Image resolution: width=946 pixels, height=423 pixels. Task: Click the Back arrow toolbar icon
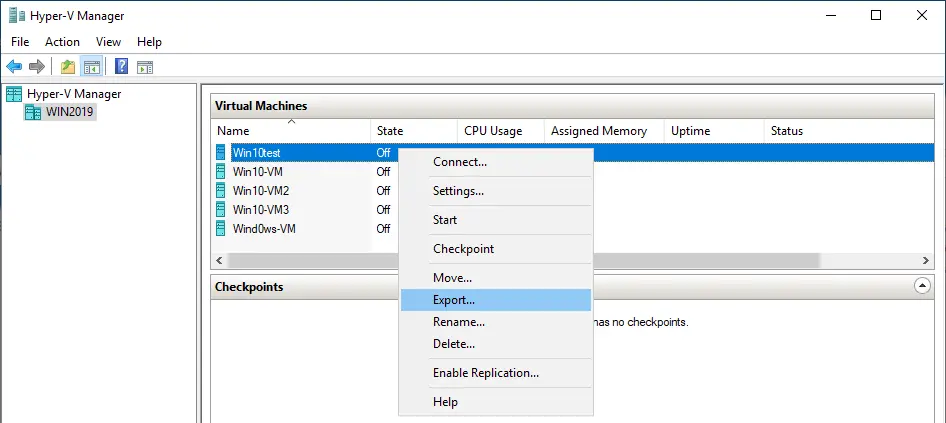[14, 66]
